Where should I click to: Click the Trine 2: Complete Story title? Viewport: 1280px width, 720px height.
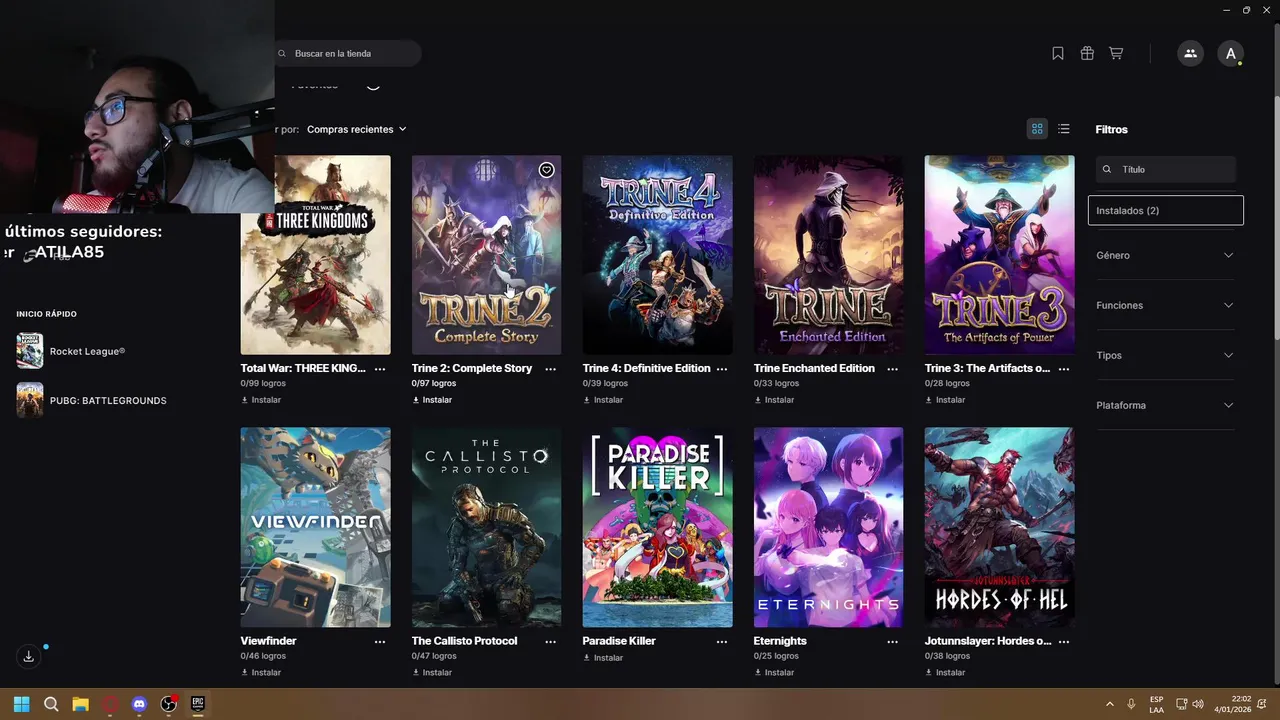click(x=472, y=369)
